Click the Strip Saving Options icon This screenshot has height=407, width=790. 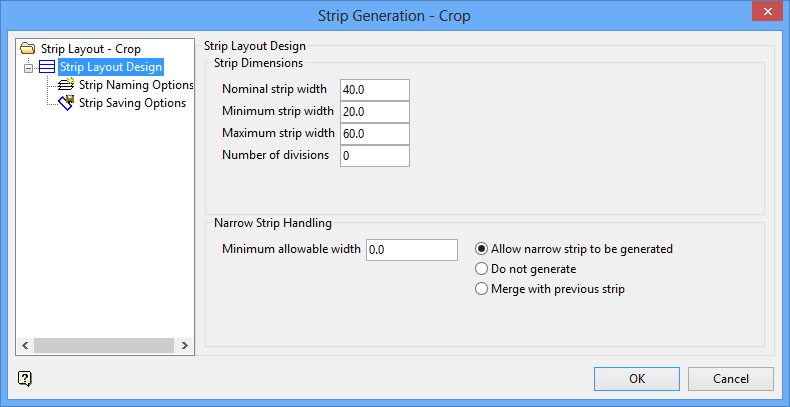(x=67, y=103)
